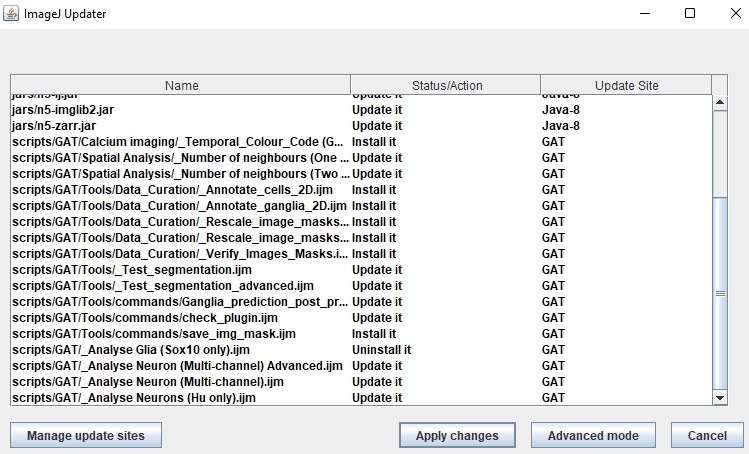
Task: Sort list by Name column header
Action: click(181, 86)
